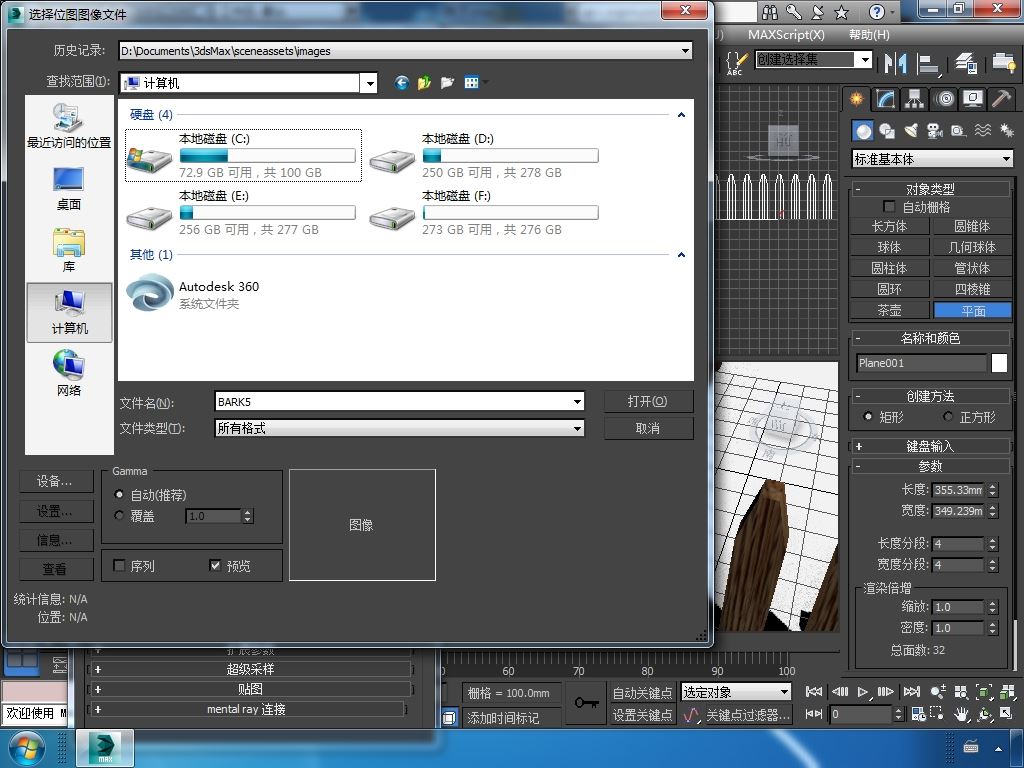Collapse the 硬盘 (4) group
The image size is (1024, 768).
point(681,115)
